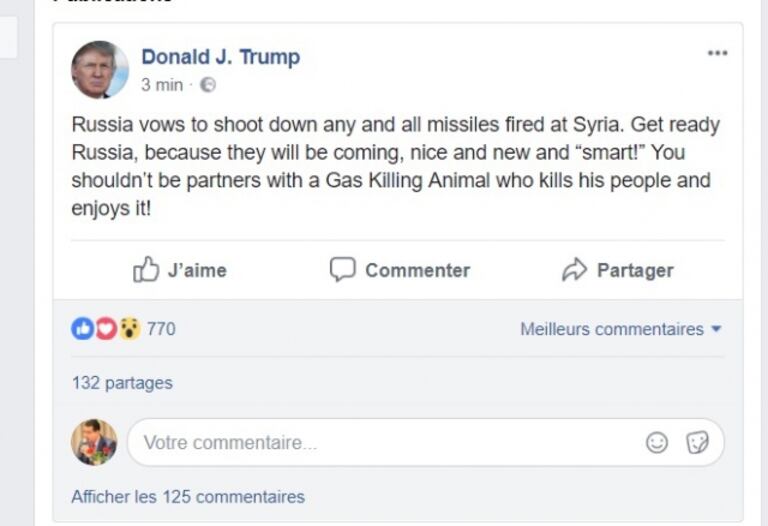The width and height of the screenshot is (768, 526).
Task: Click the blue Like reaction icon
Action: tap(82, 329)
